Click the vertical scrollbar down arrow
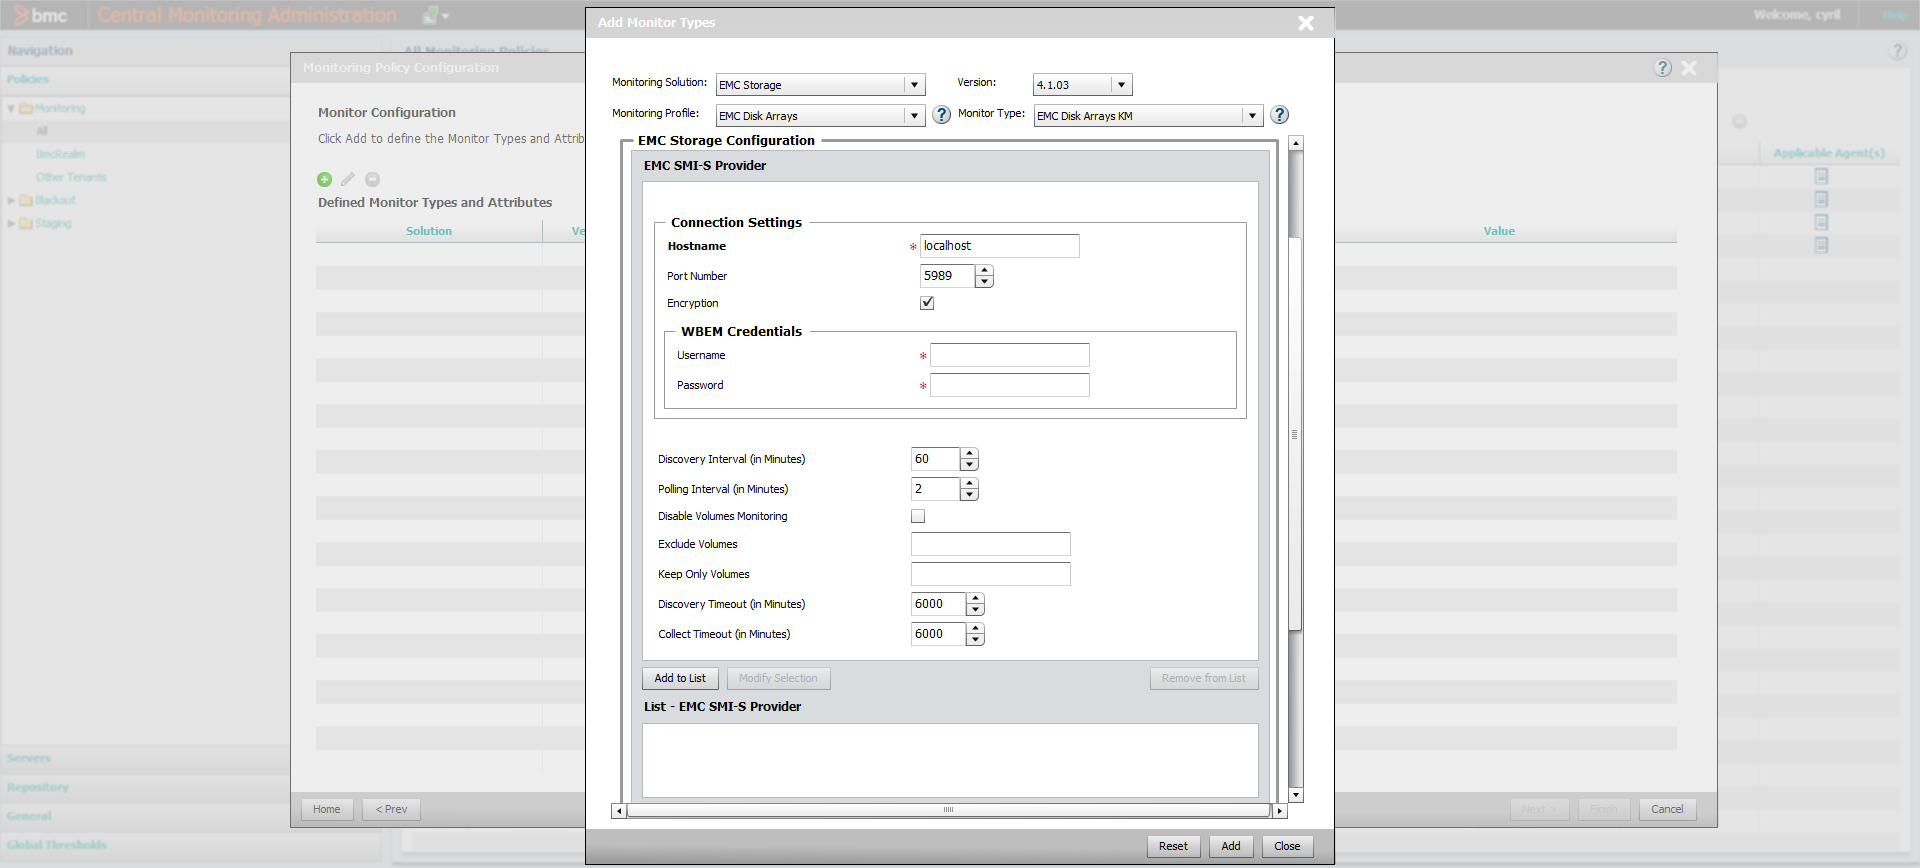The height and width of the screenshot is (868, 1920). [x=1296, y=795]
